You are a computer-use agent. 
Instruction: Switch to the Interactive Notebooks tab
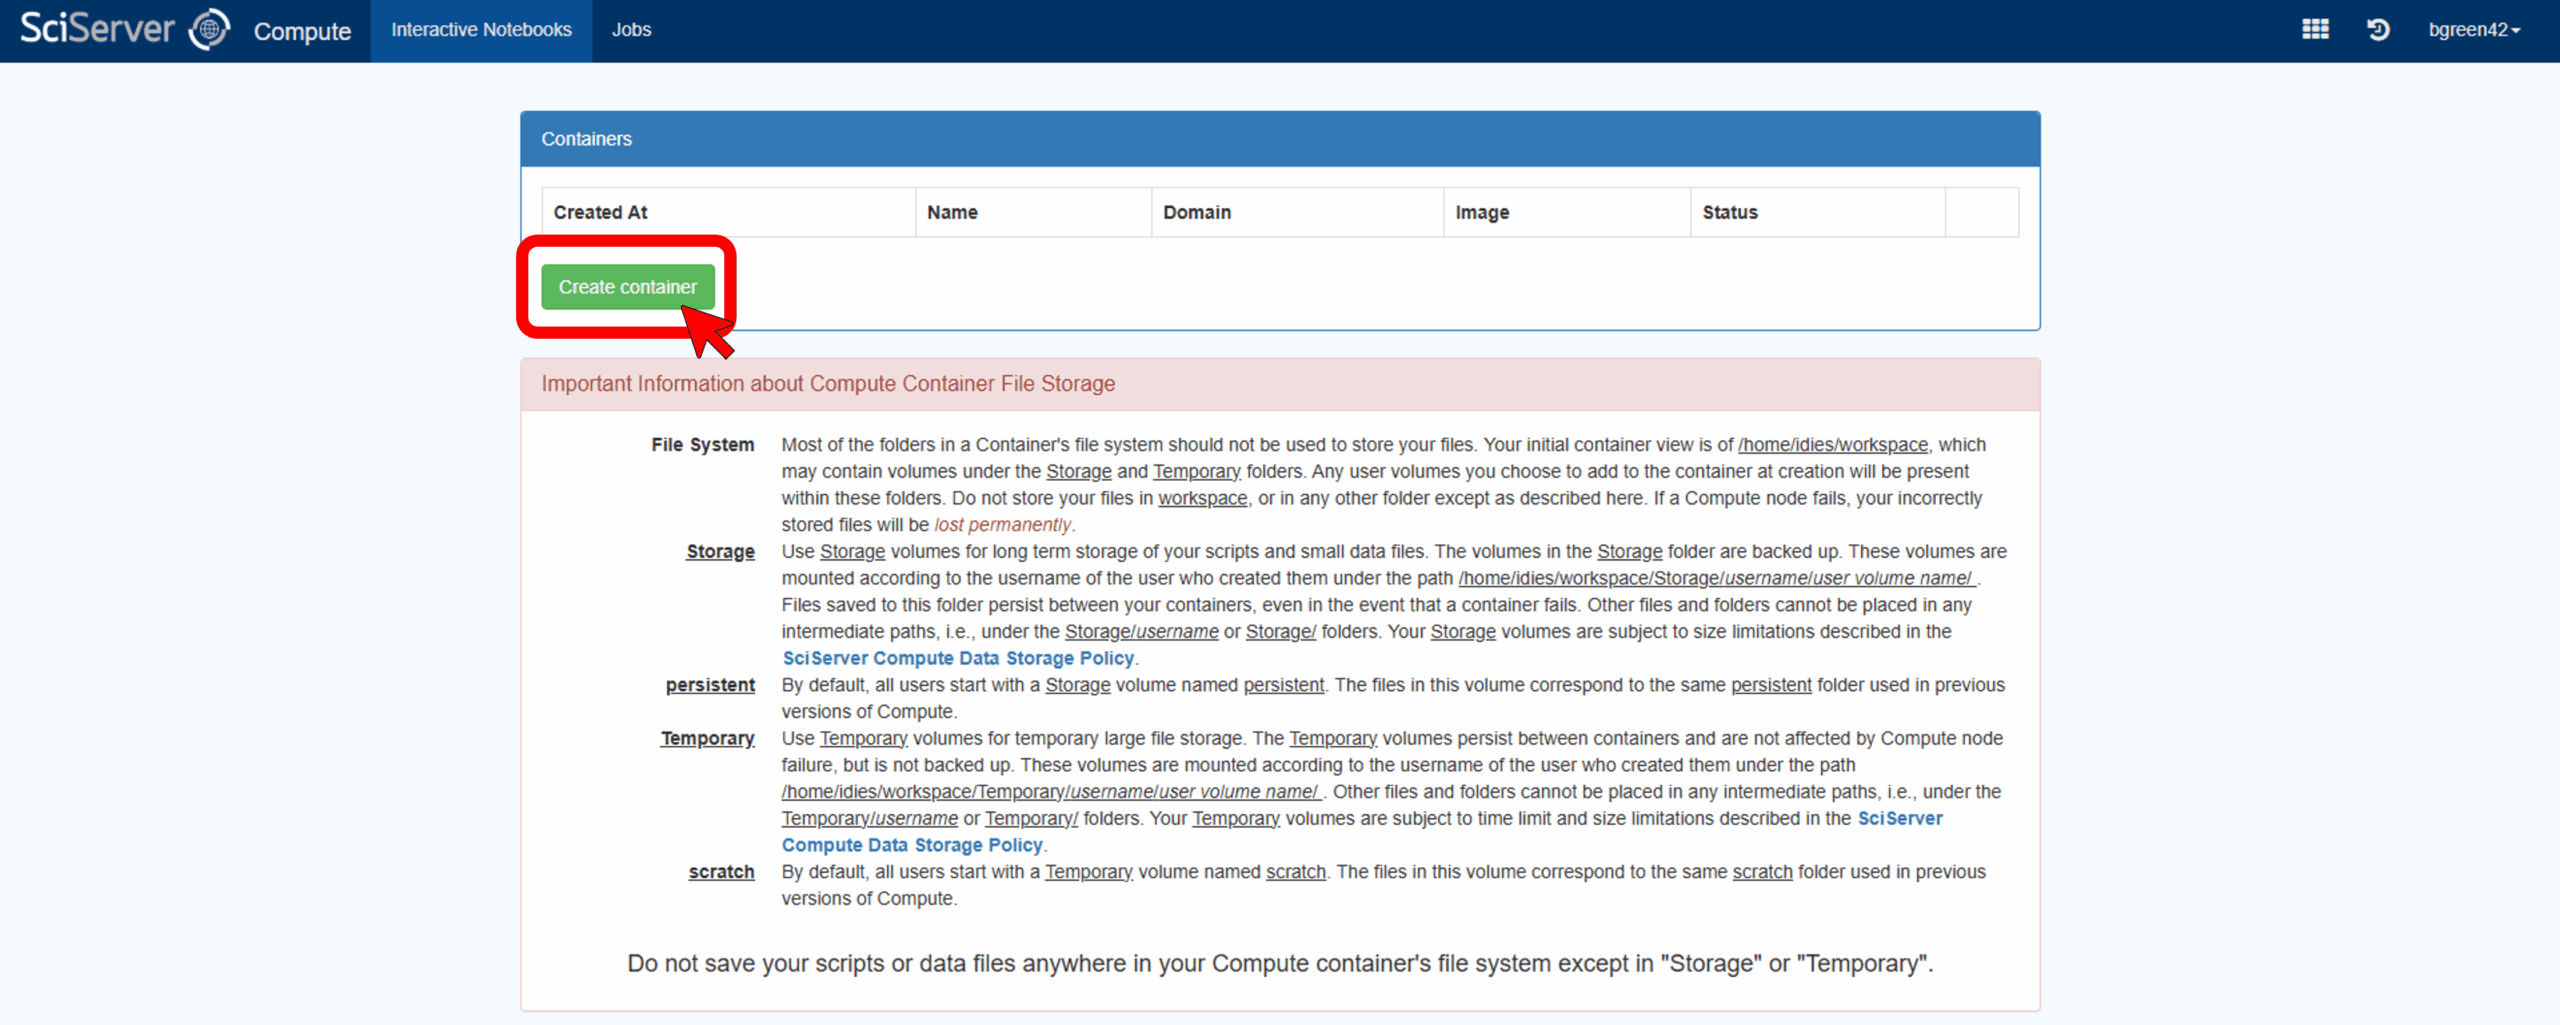[x=481, y=30]
